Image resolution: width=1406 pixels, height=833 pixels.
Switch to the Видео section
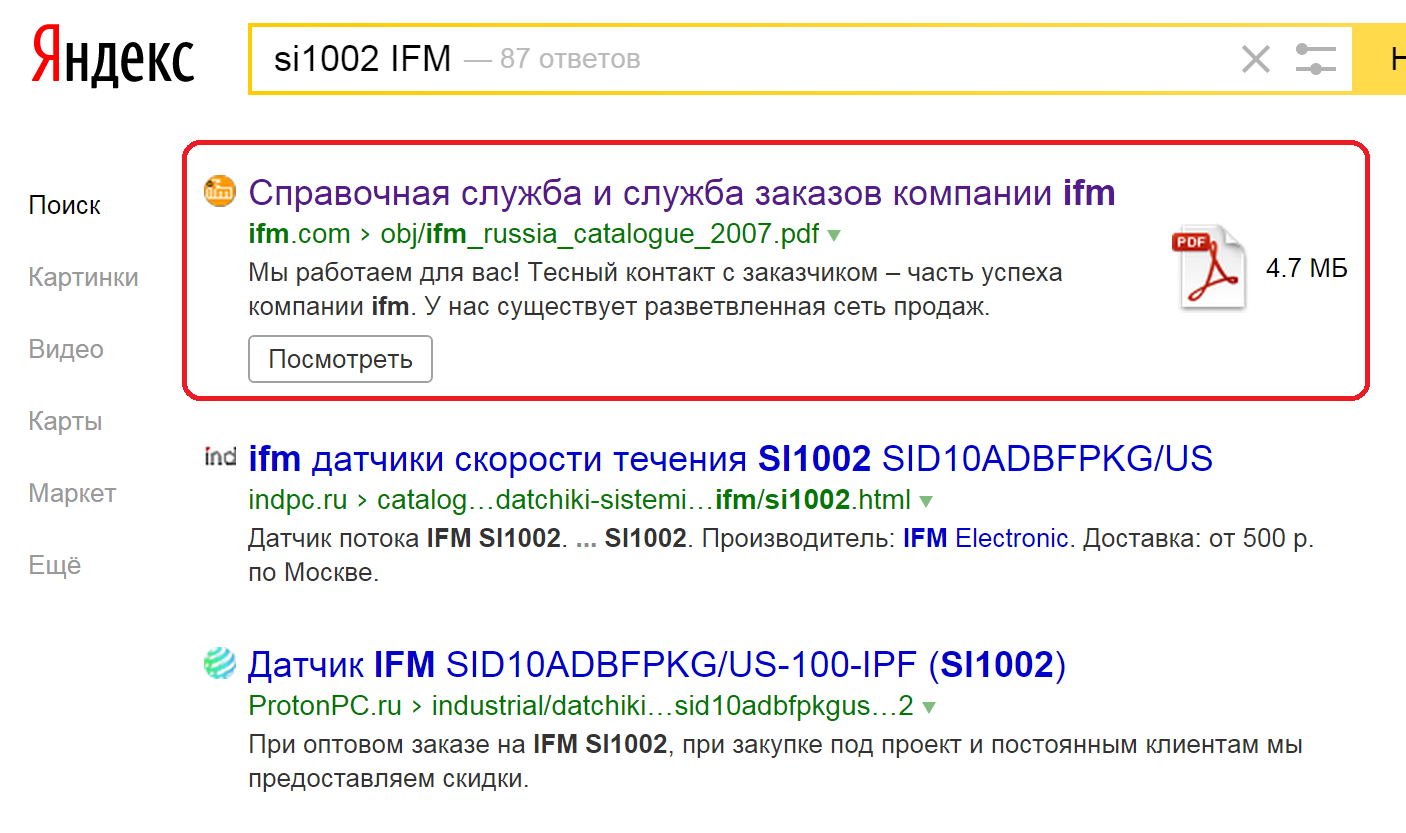[x=66, y=349]
